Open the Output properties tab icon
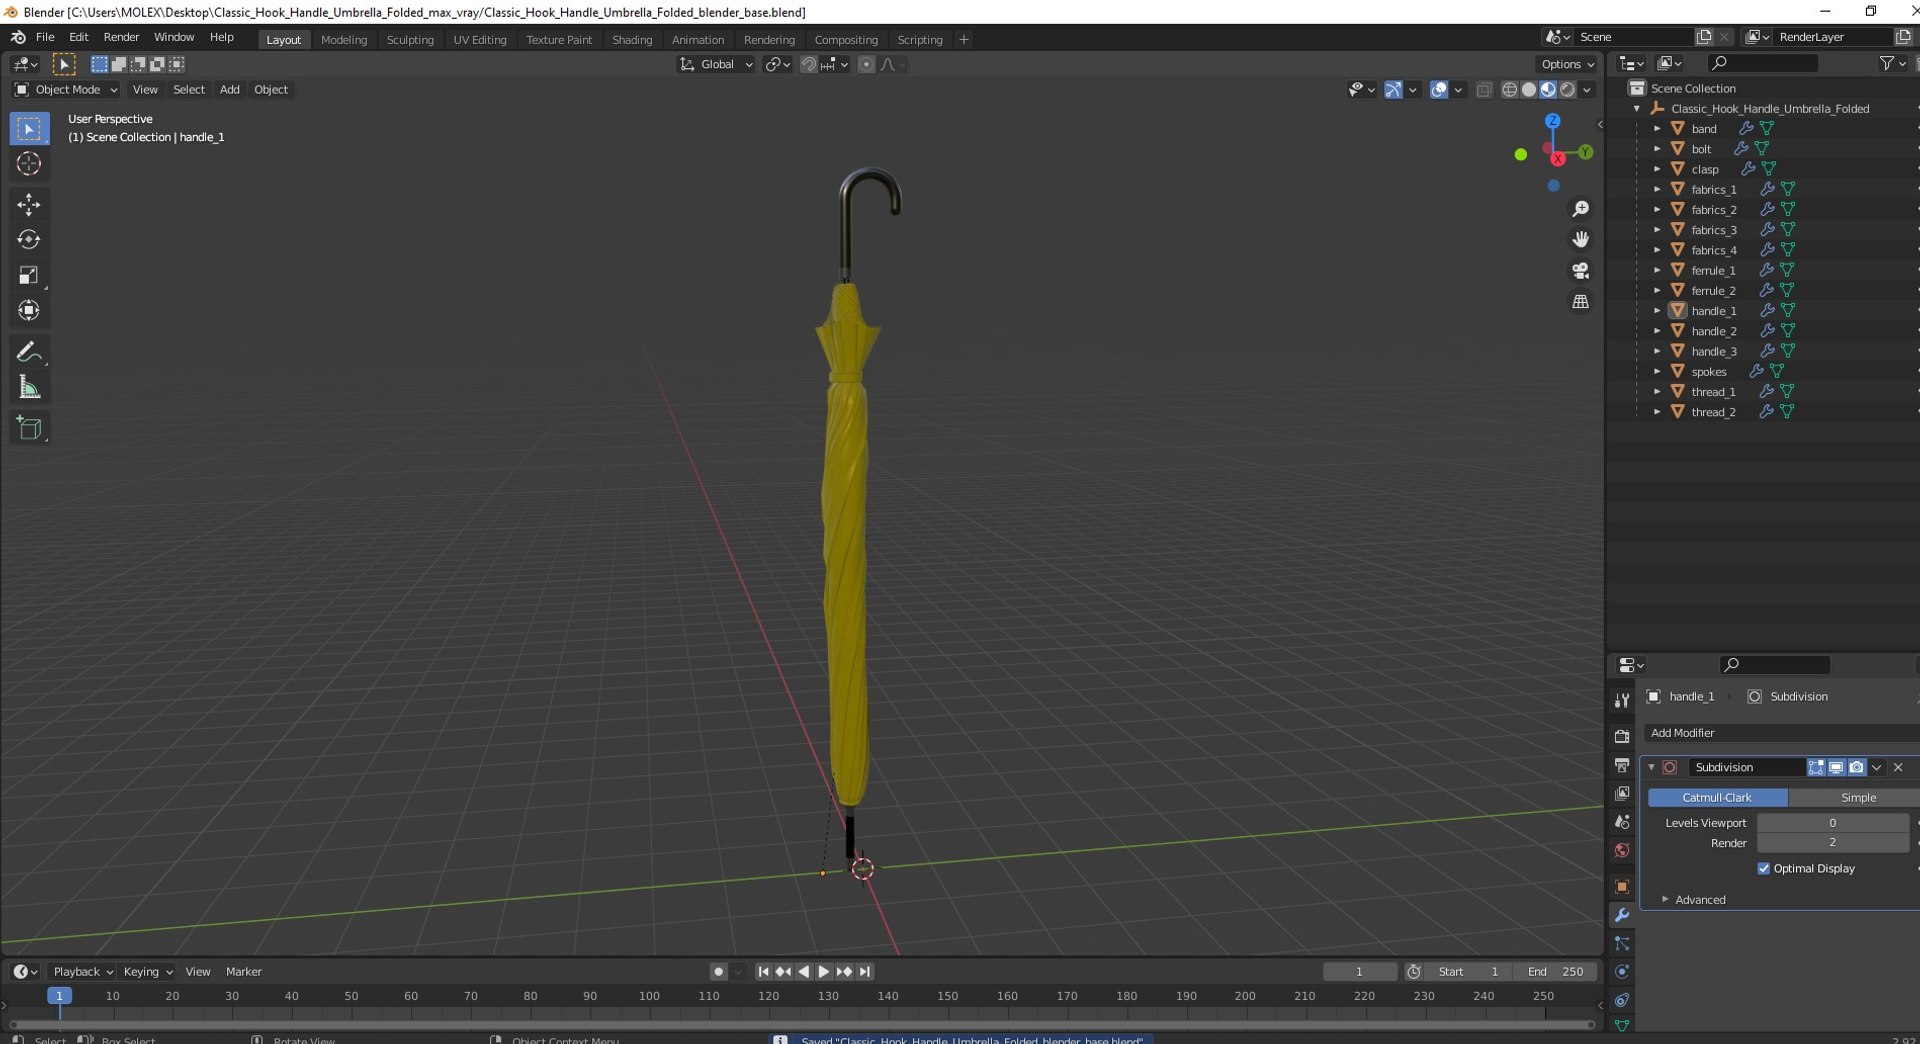Screen dimensions: 1920x1044 [x=1622, y=765]
